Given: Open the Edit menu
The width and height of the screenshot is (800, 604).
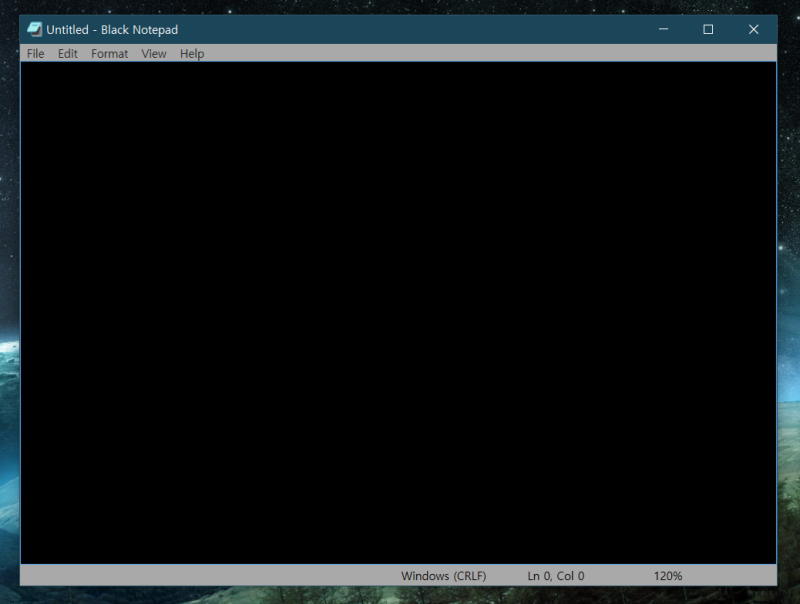Looking at the screenshot, I should [x=67, y=53].
